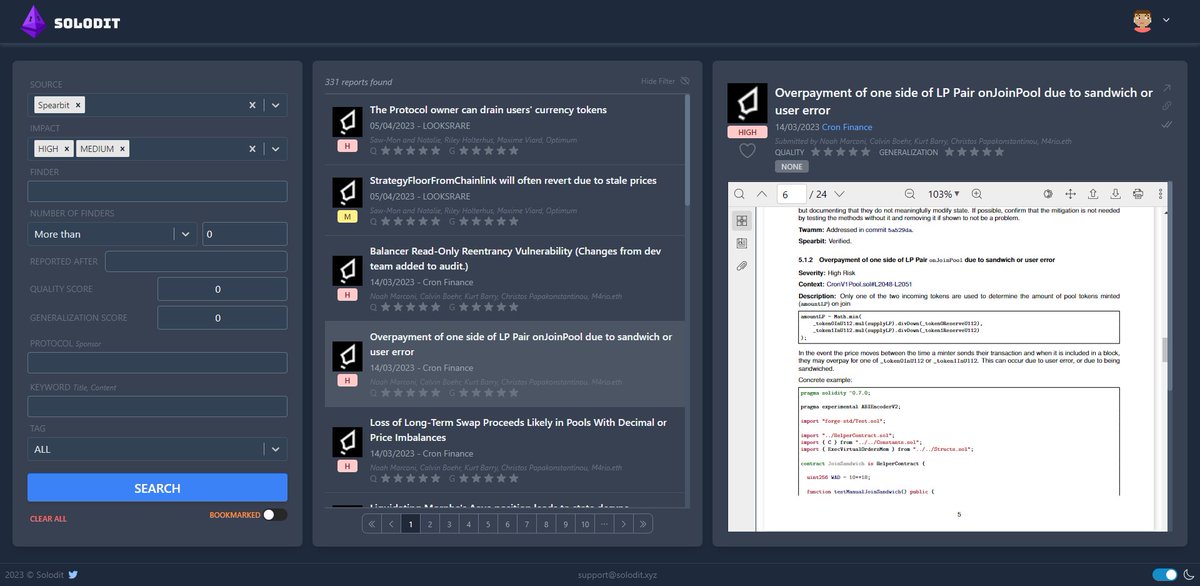Jump to last results page
The image size is (1200, 586).
[x=643, y=523]
